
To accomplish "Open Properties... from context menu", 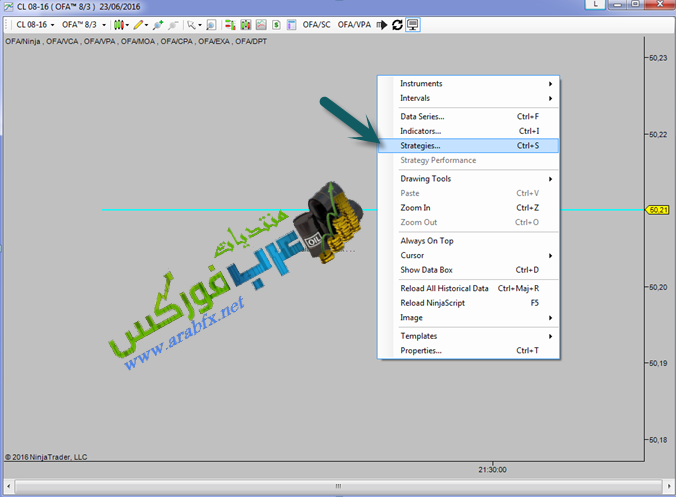I will (469, 351).
